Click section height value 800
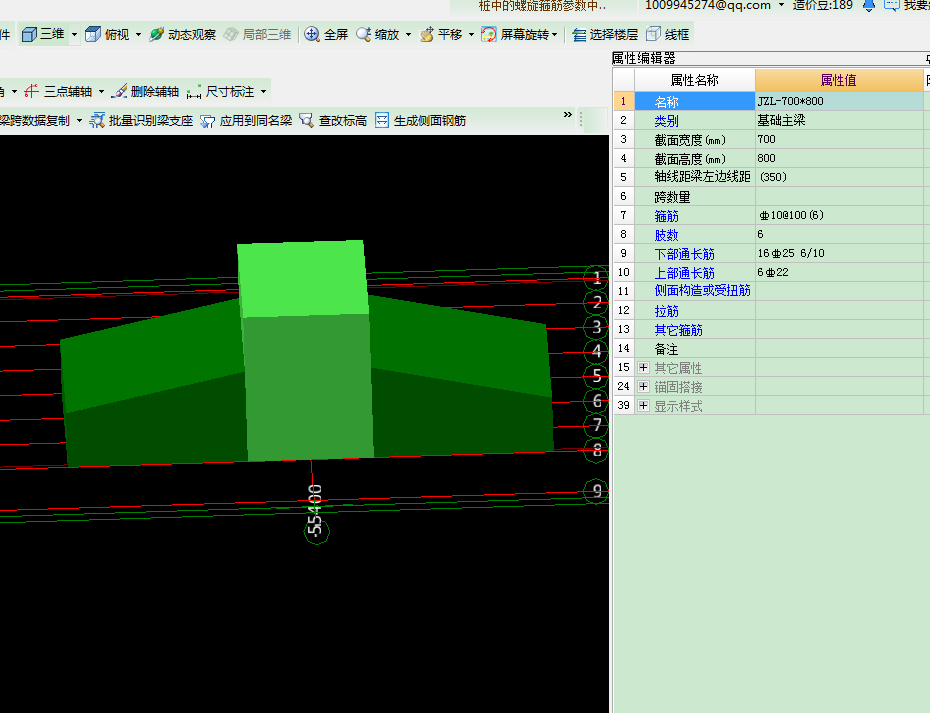This screenshot has height=713, width=930. (839, 158)
